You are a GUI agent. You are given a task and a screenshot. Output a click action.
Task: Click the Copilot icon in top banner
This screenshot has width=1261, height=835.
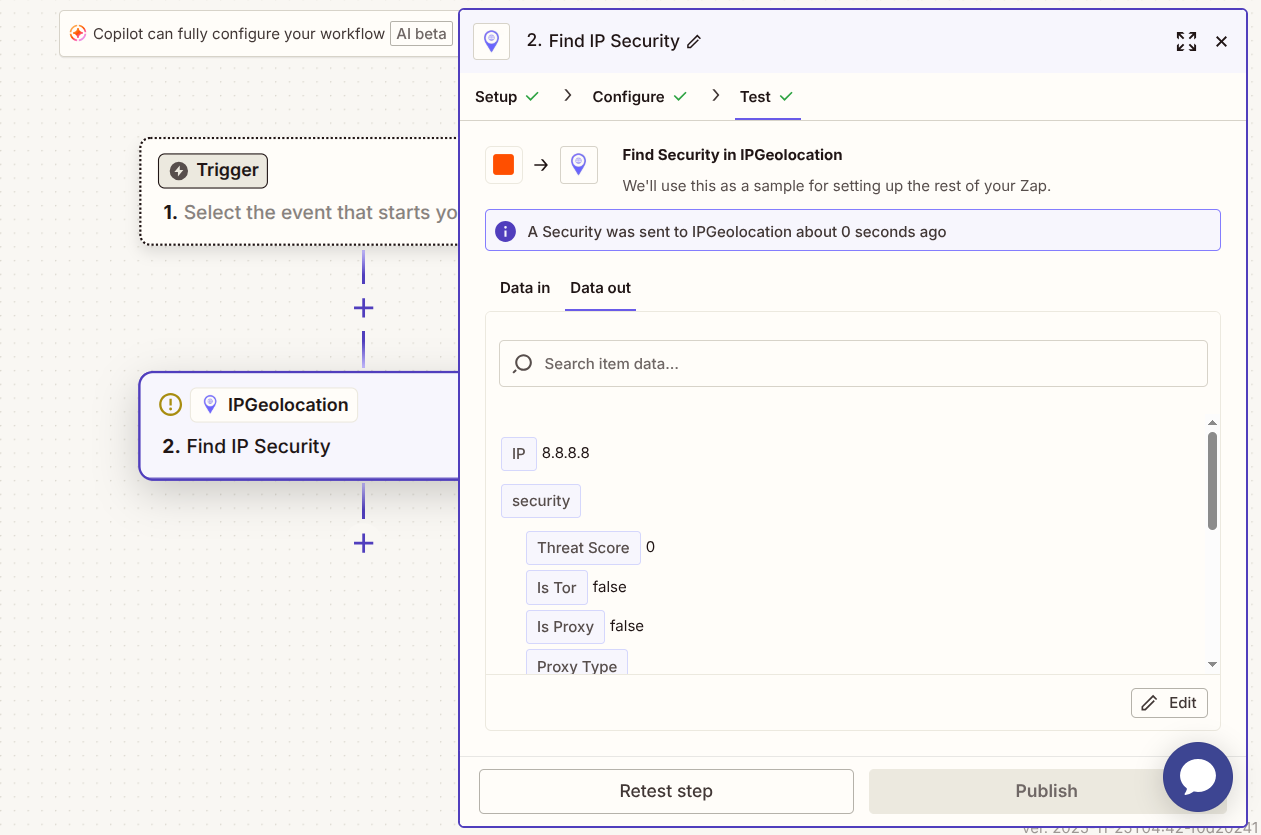78,34
